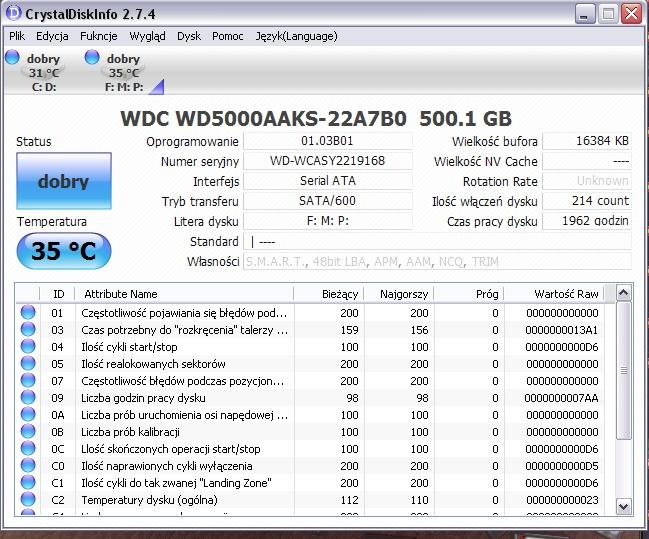
Task: Click the status icon for attribute C2
Action: point(28,499)
